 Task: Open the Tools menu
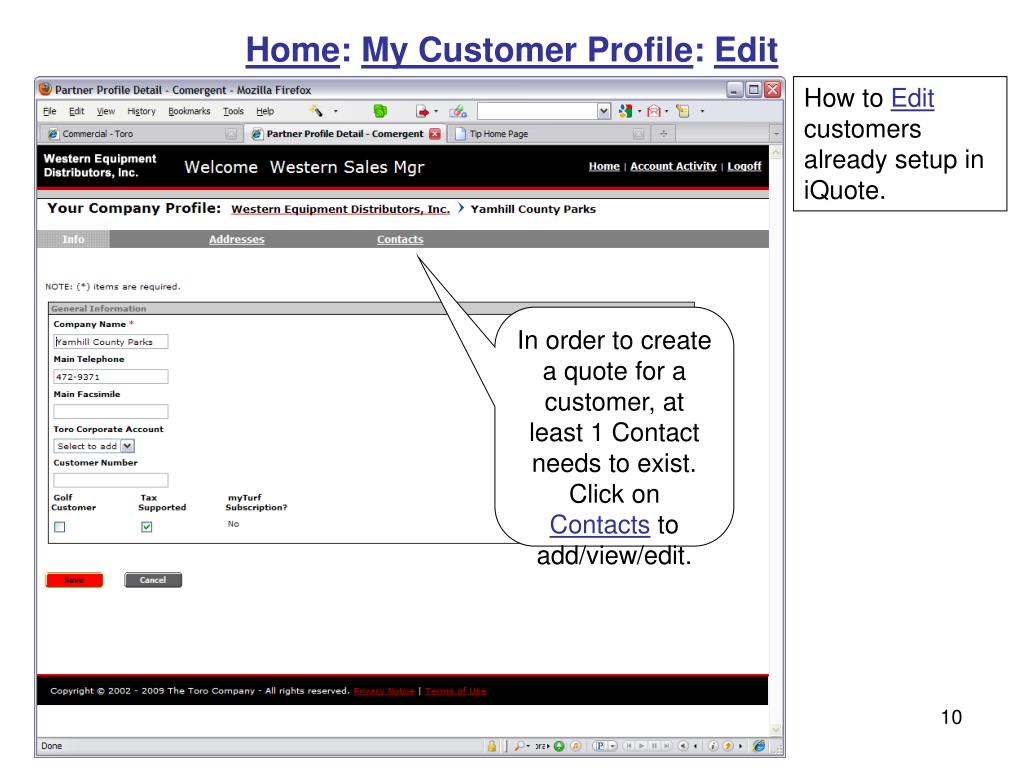coord(233,112)
